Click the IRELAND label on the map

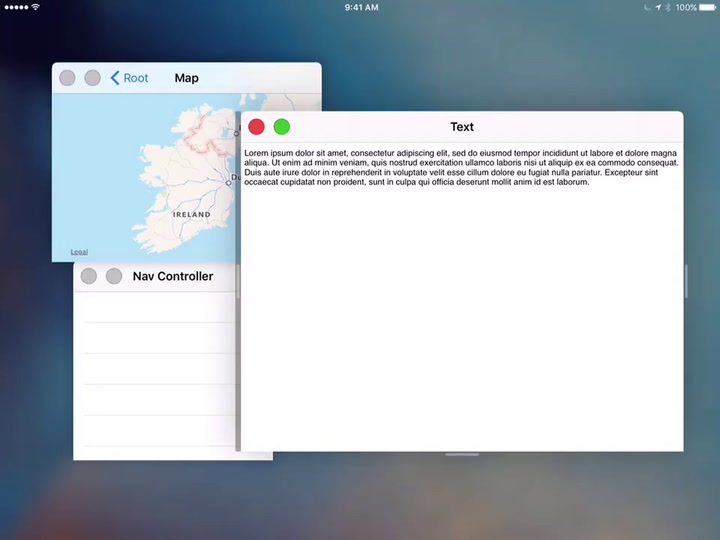[x=192, y=214]
